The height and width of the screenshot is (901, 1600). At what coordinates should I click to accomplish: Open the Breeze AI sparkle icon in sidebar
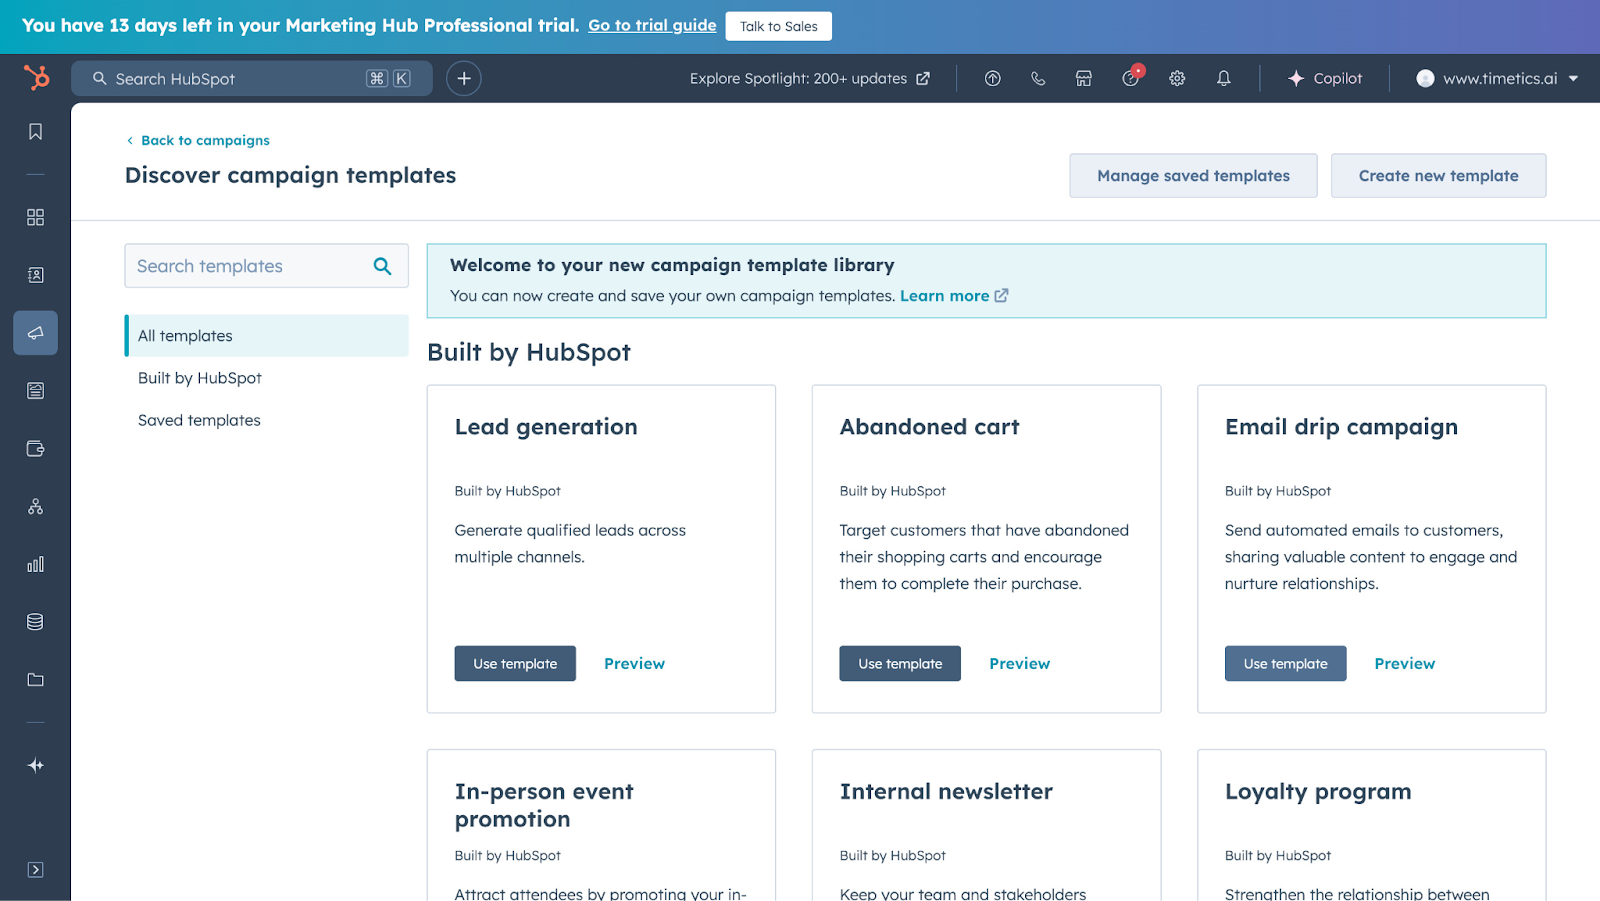[35, 764]
